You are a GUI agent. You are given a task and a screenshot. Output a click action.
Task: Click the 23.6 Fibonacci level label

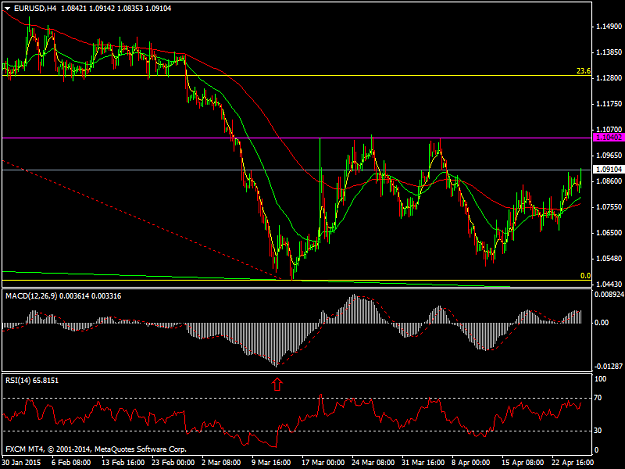(x=583, y=71)
